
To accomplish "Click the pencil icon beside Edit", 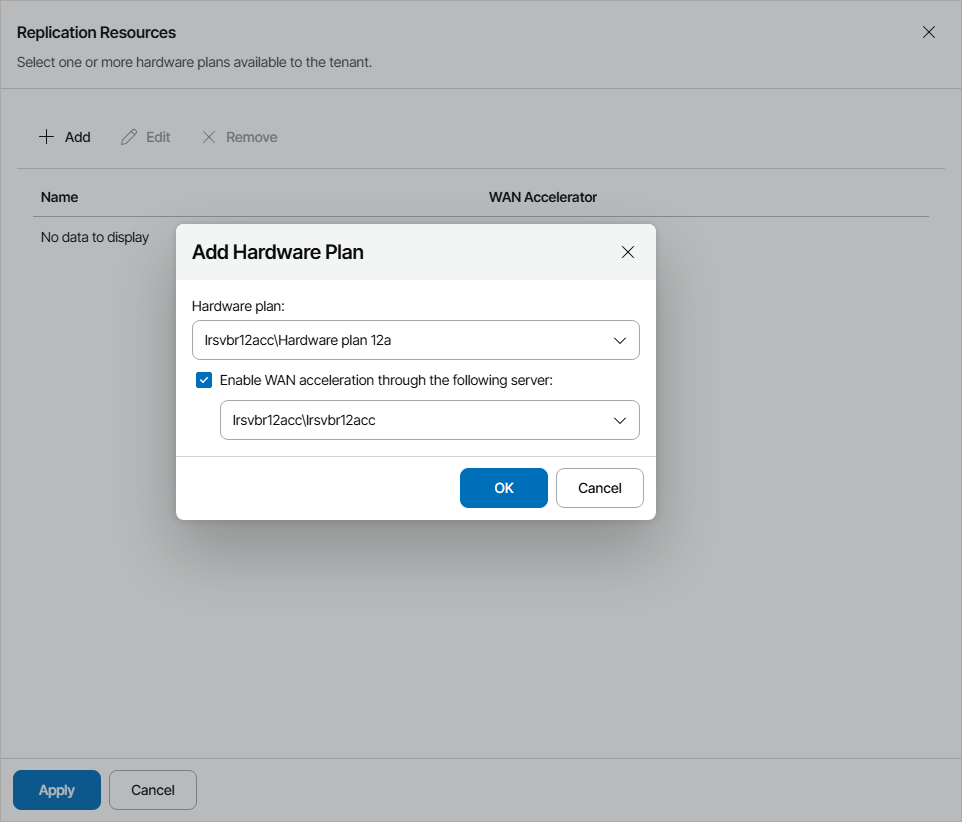I will tap(128, 137).
